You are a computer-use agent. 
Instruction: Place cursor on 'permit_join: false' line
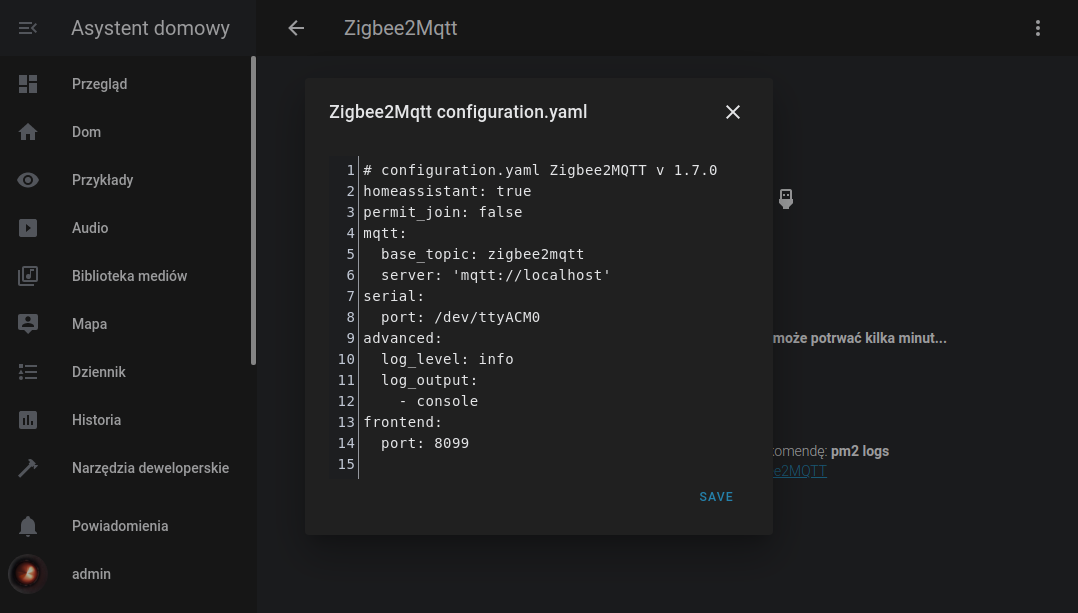(x=443, y=212)
